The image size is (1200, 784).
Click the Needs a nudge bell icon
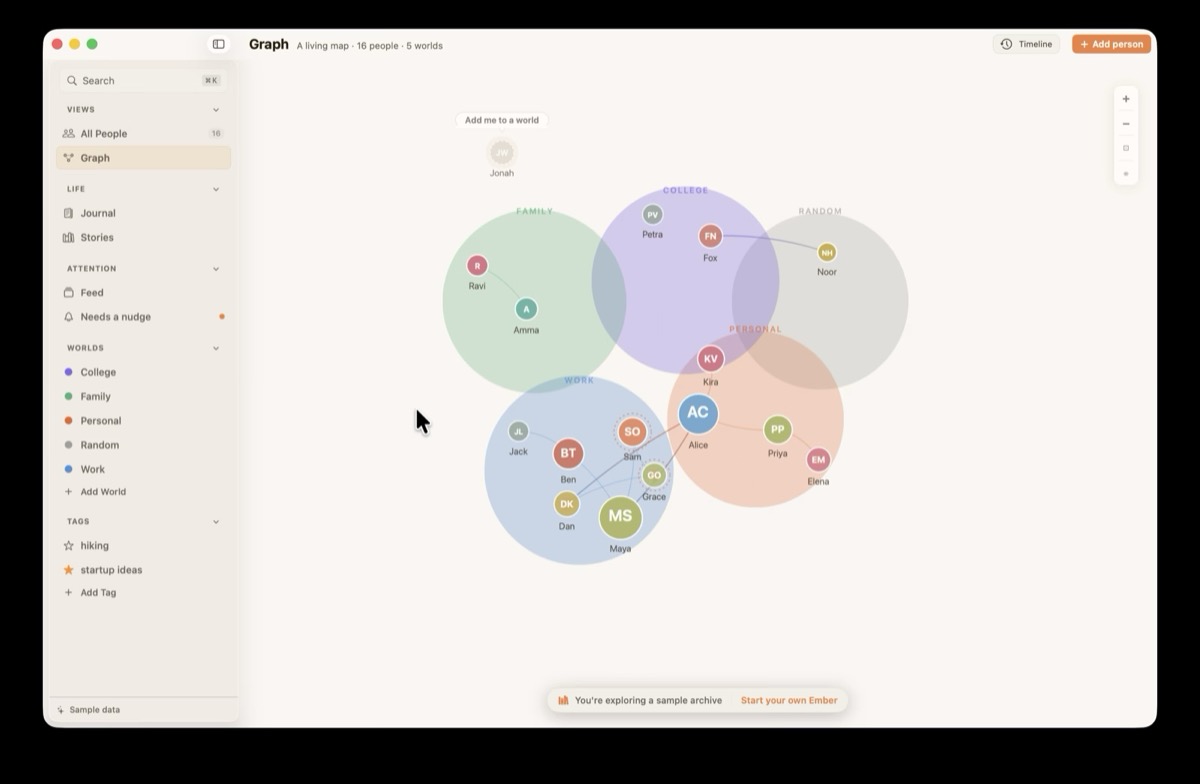[x=68, y=317]
